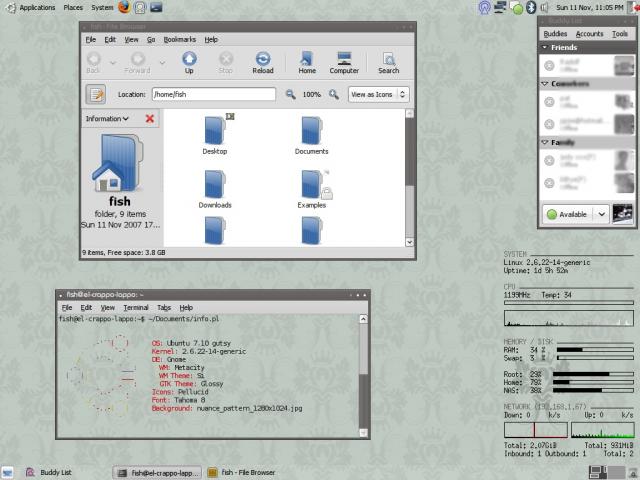Open the Back history dropdown arrow
The image size is (640, 480).
(113, 63)
